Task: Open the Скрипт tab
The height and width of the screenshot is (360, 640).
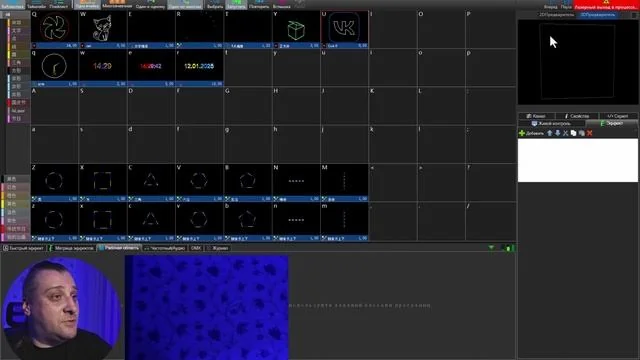Action: [618, 116]
